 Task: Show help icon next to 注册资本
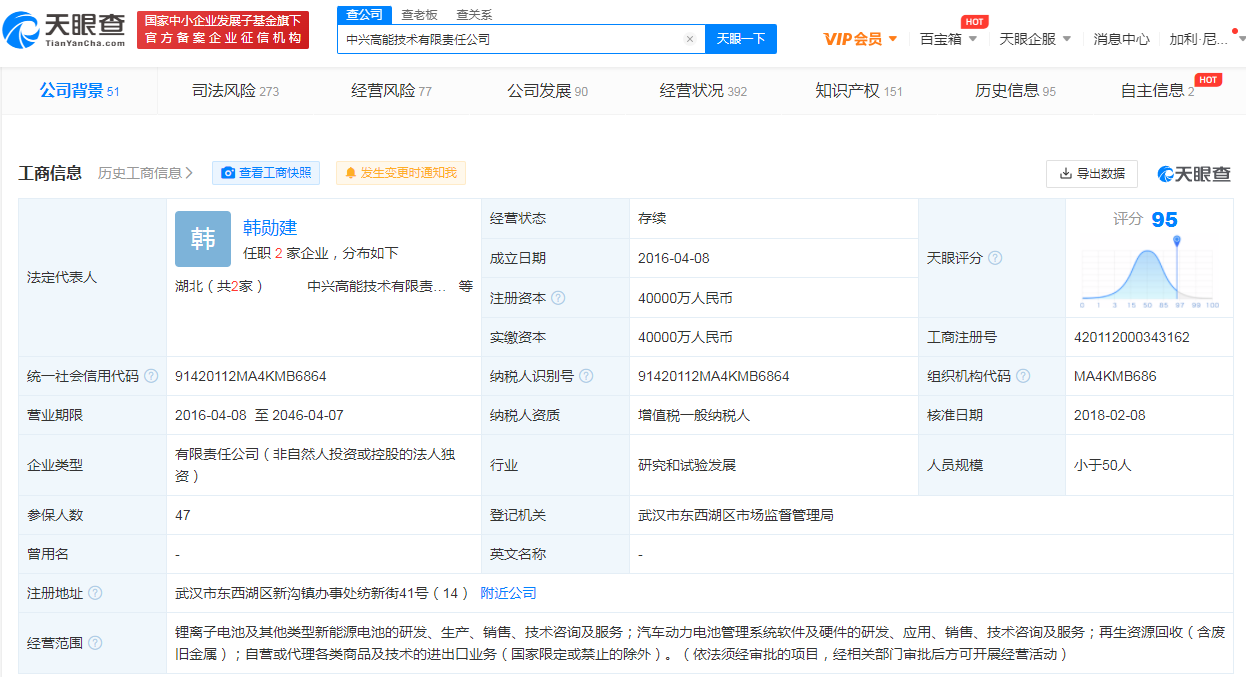558,298
